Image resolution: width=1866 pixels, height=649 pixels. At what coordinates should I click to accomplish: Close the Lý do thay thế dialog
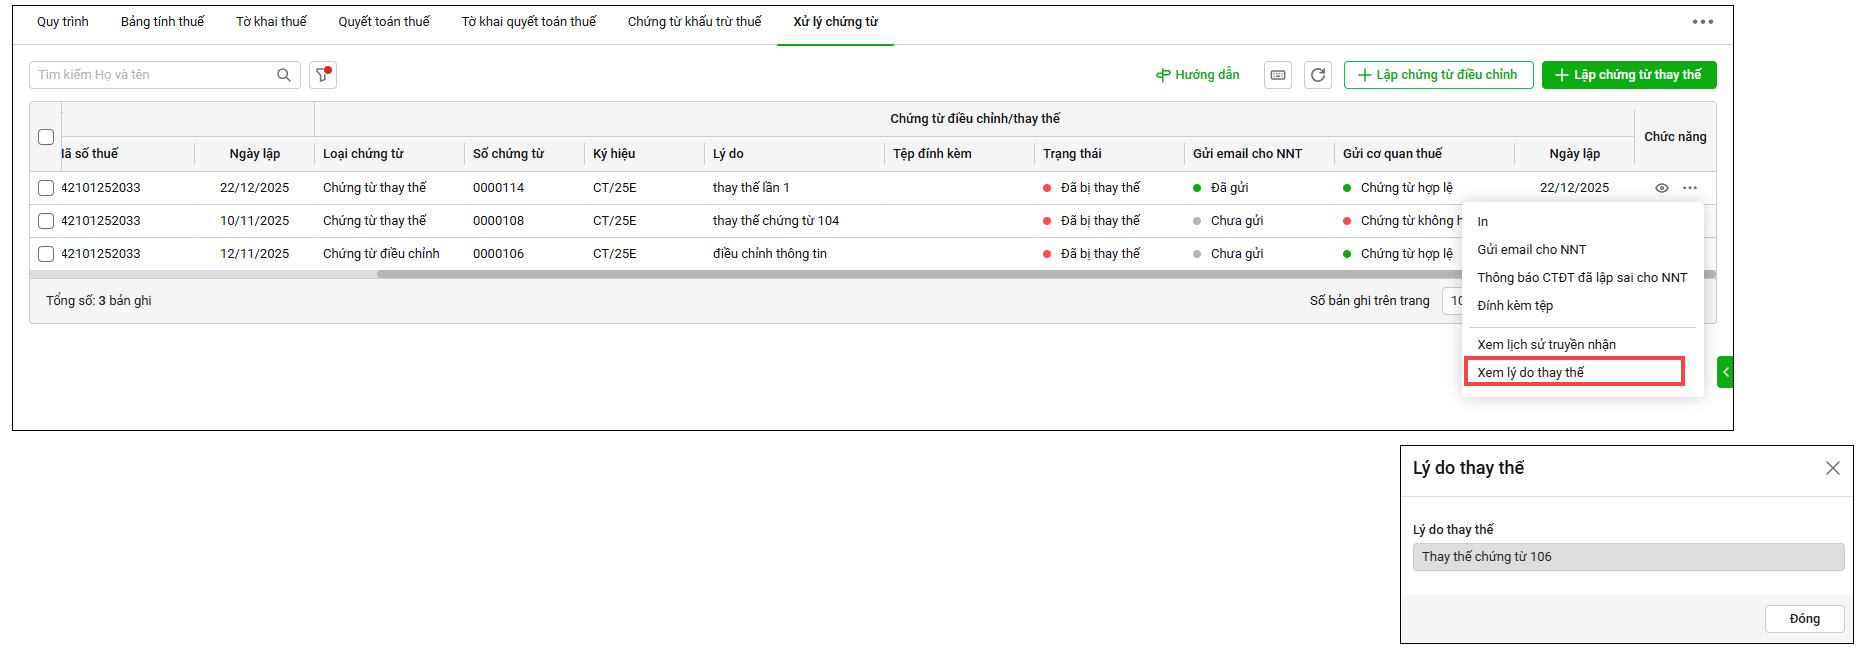pos(1832,468)
